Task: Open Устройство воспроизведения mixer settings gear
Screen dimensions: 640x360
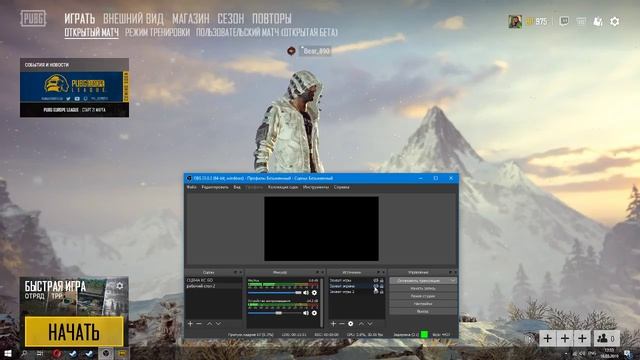Action: (x=314, y=313)
